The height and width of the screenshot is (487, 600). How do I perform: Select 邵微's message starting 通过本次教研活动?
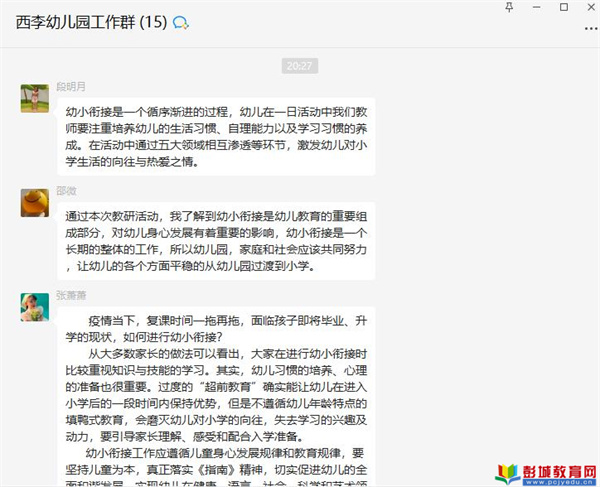(x=216, y=241)
